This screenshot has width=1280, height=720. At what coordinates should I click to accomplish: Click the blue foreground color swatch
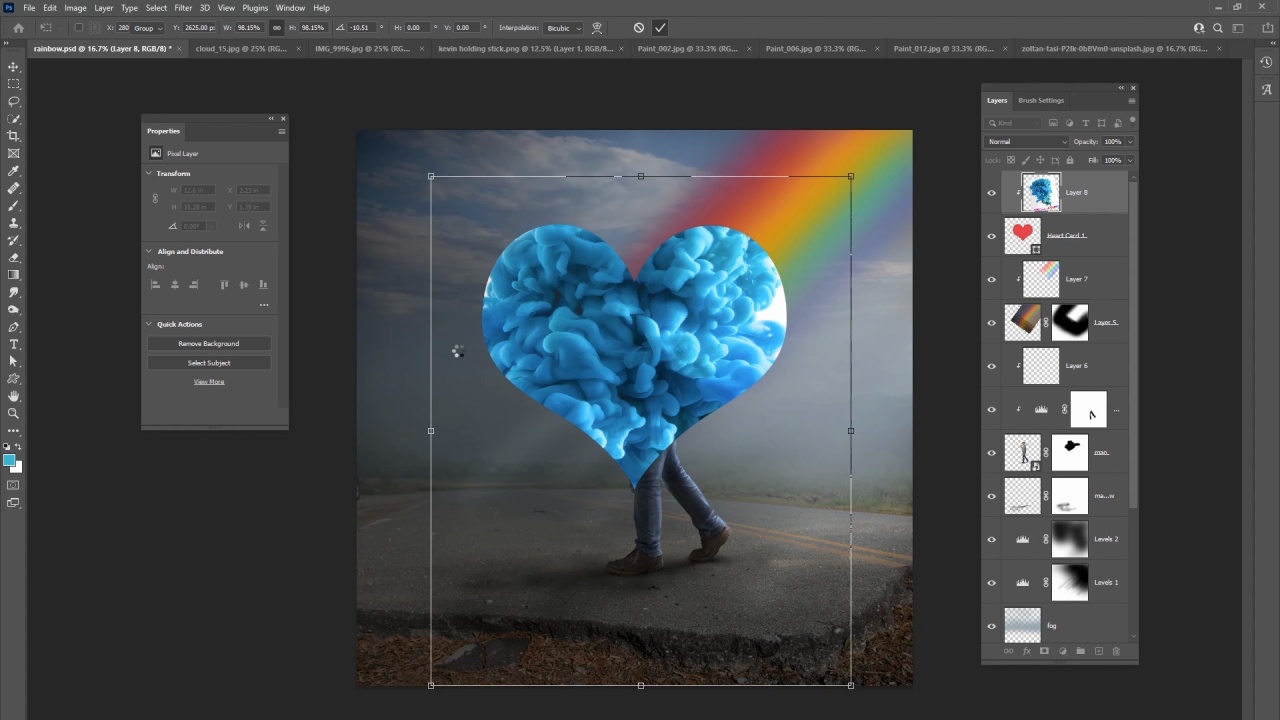[9, 460]
